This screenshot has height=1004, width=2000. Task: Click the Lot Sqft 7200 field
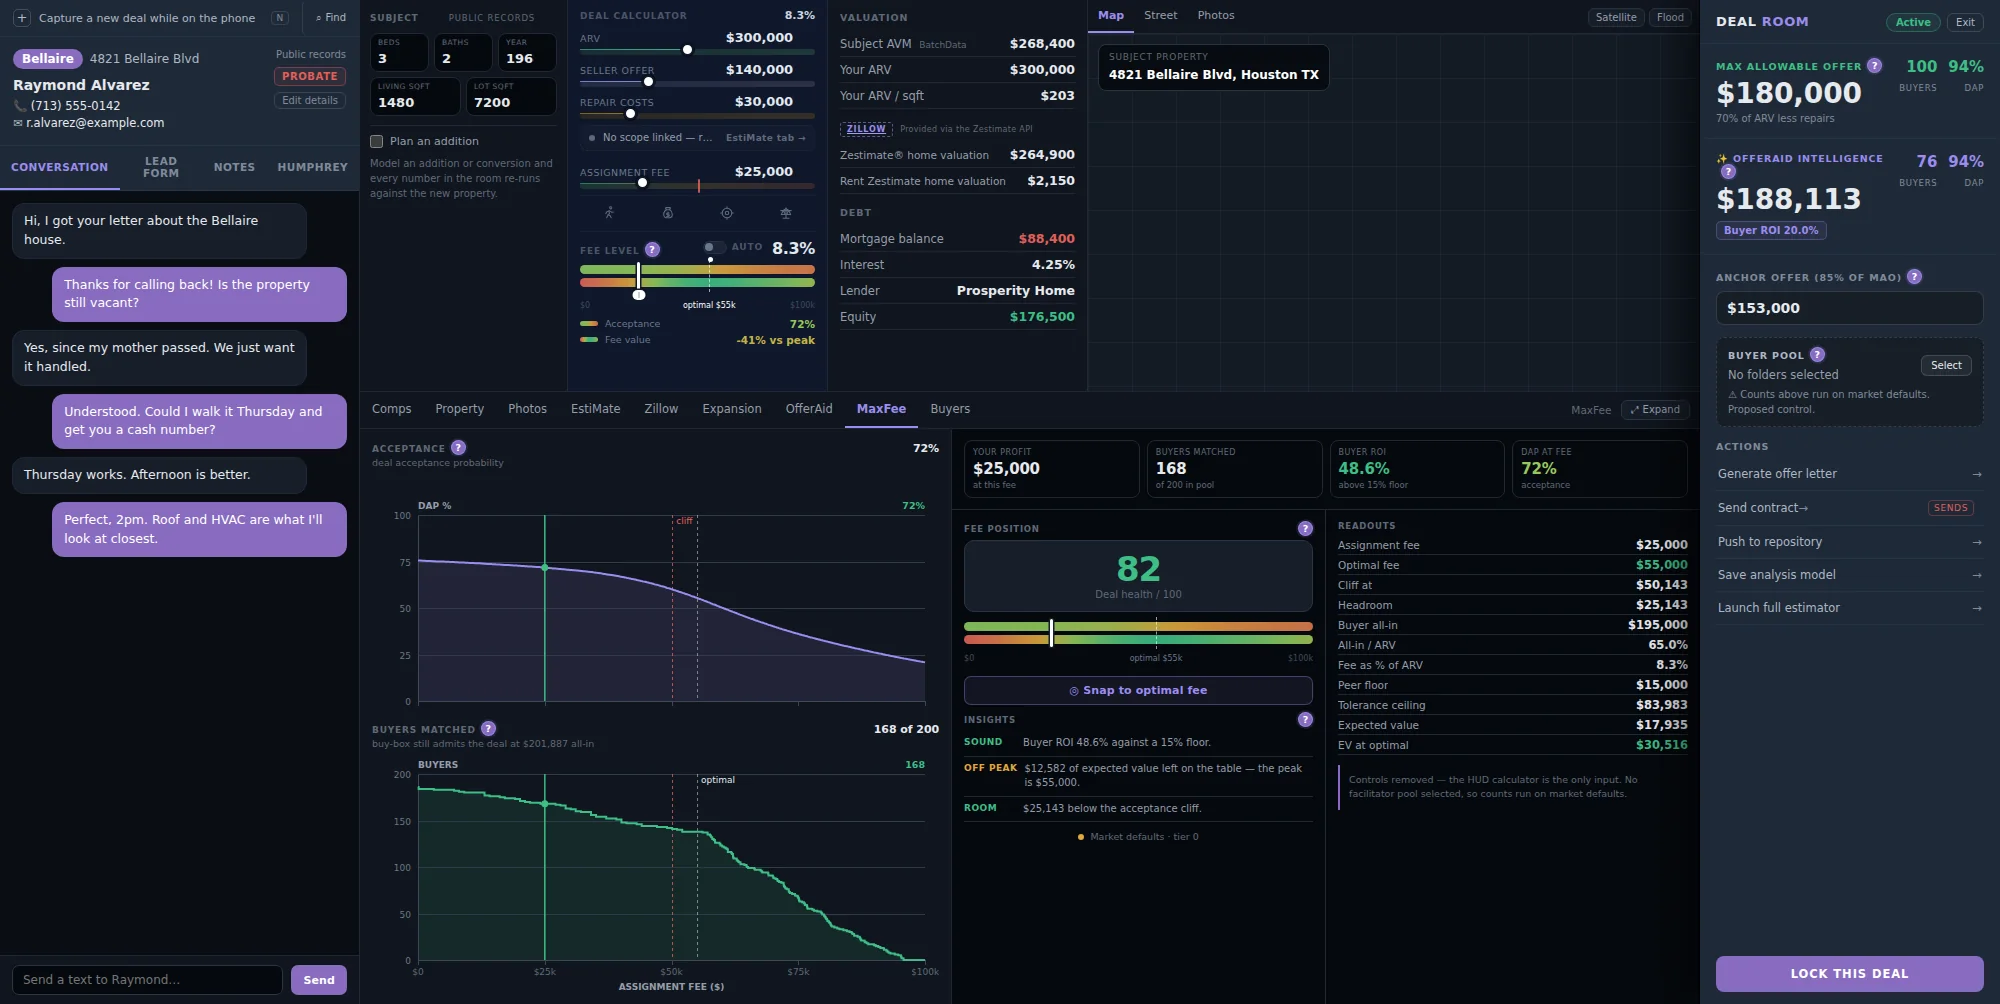pyautogui.click(x=511, y=96)
